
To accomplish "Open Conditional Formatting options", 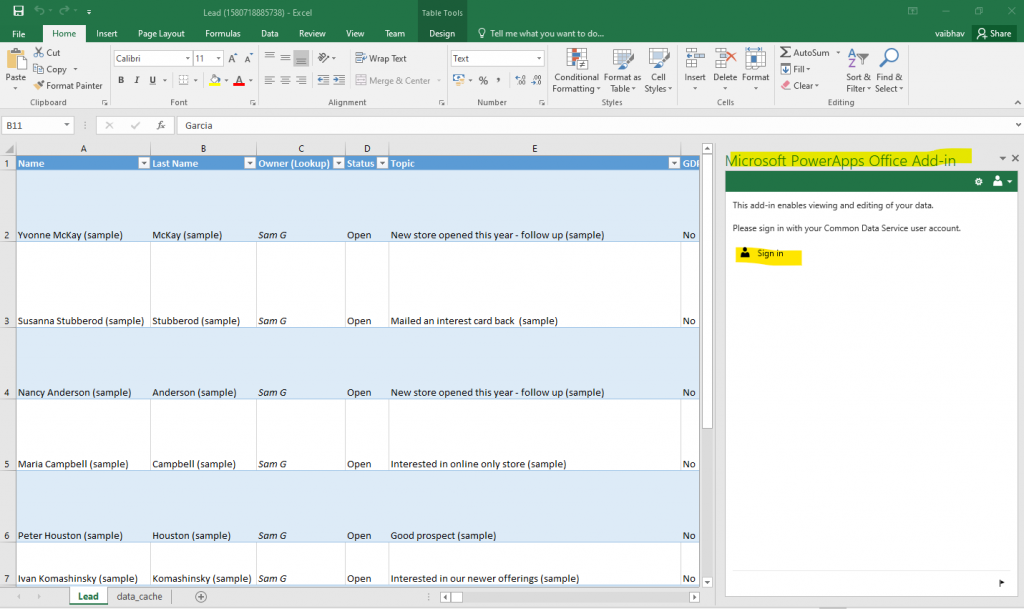I will pyautogui.click(x=575, y=70).
